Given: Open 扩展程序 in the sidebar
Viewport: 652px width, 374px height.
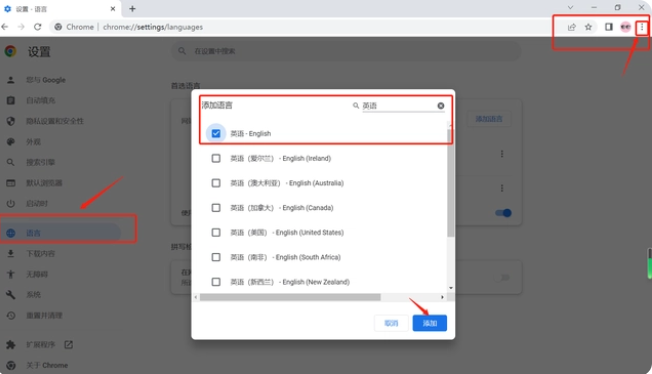Looking at the screenshot, I should [40, 344].
